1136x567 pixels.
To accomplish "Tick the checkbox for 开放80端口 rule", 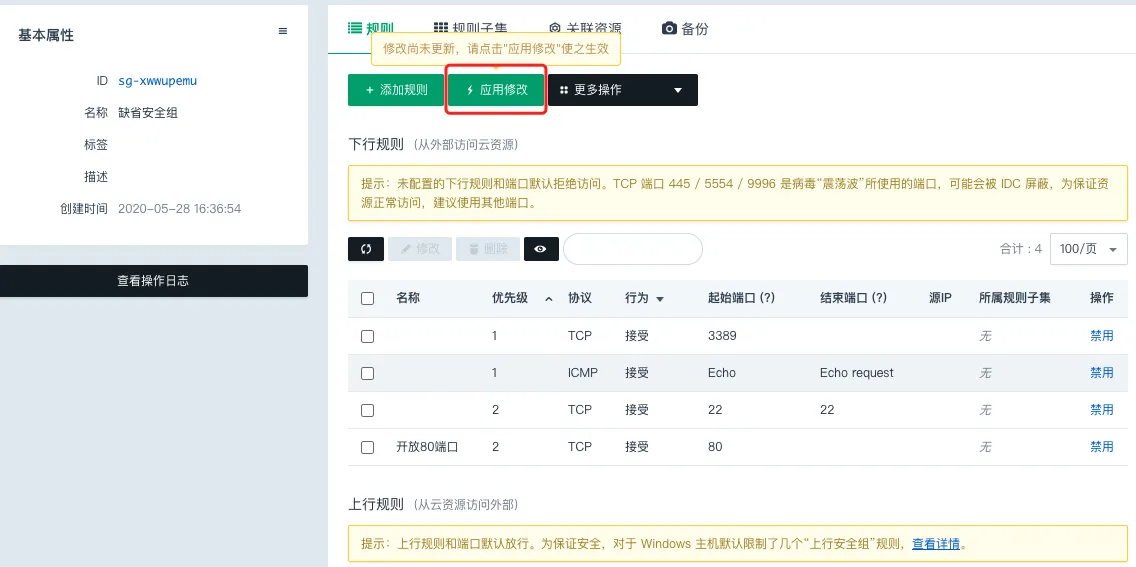I will pos(367,447).
